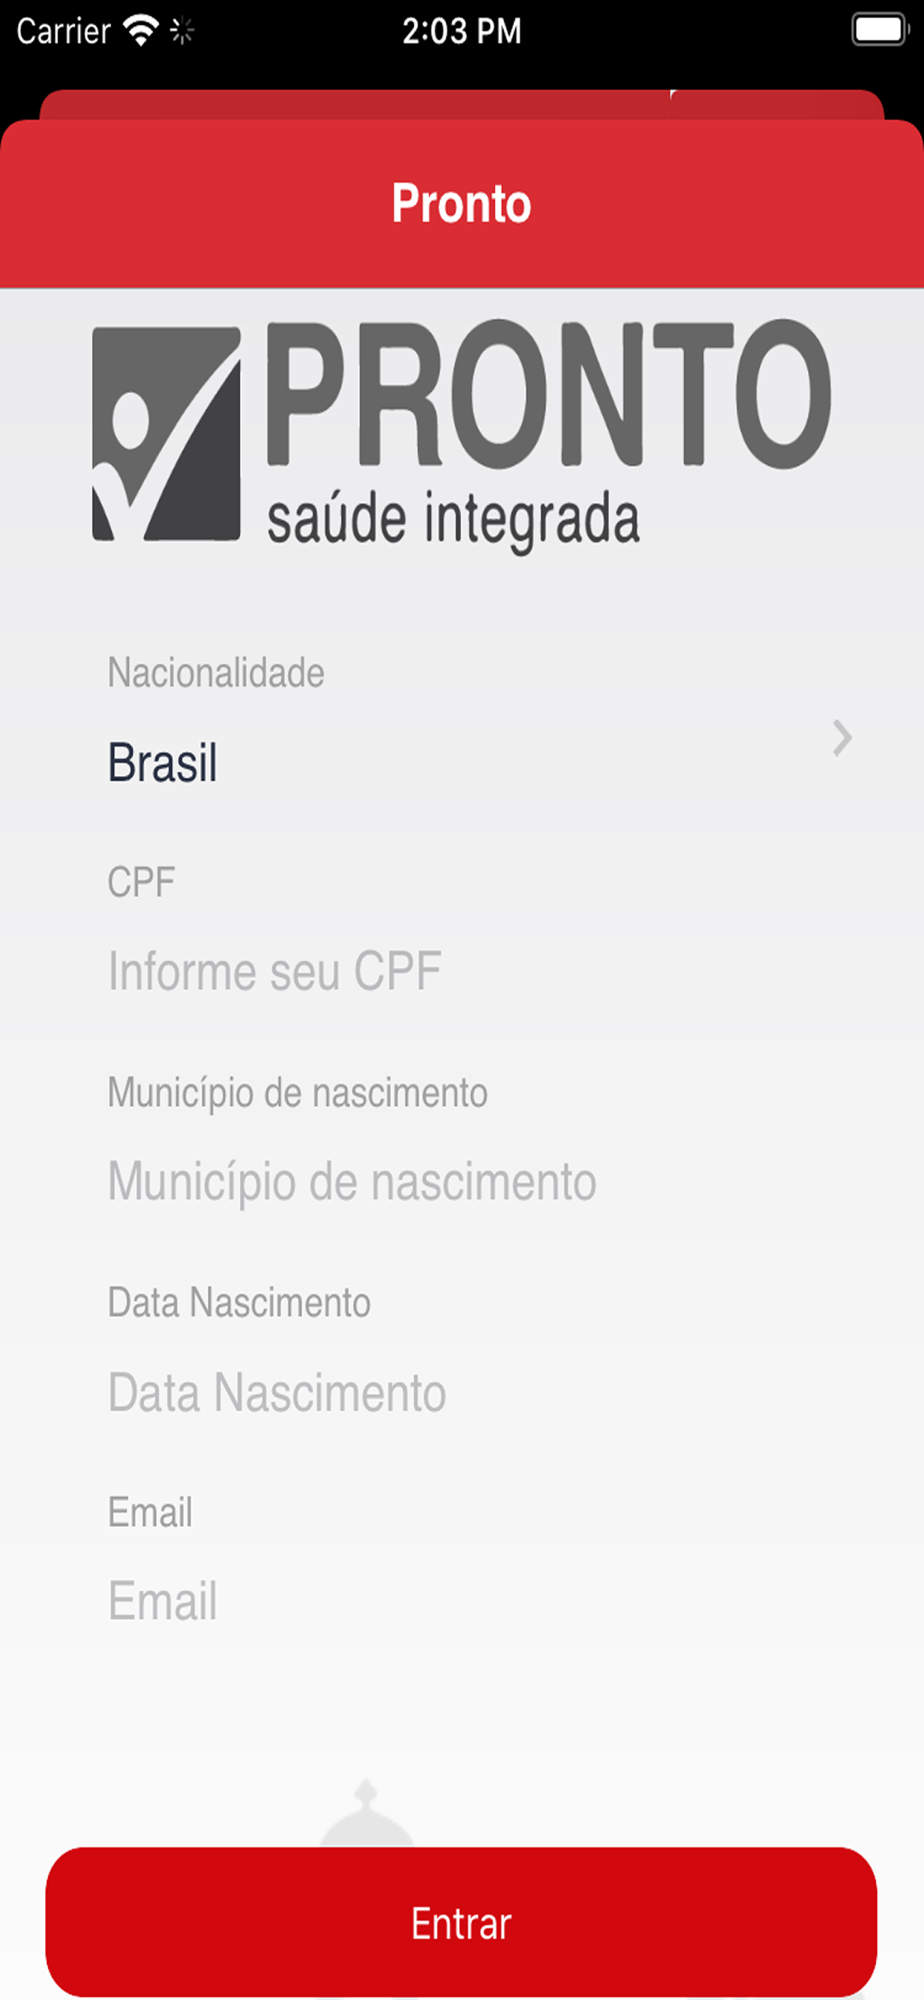This screenshot has width=924, height=2000.
Task: Select the Data Nascimento placeholder input
Action: tap(277, 1392)
